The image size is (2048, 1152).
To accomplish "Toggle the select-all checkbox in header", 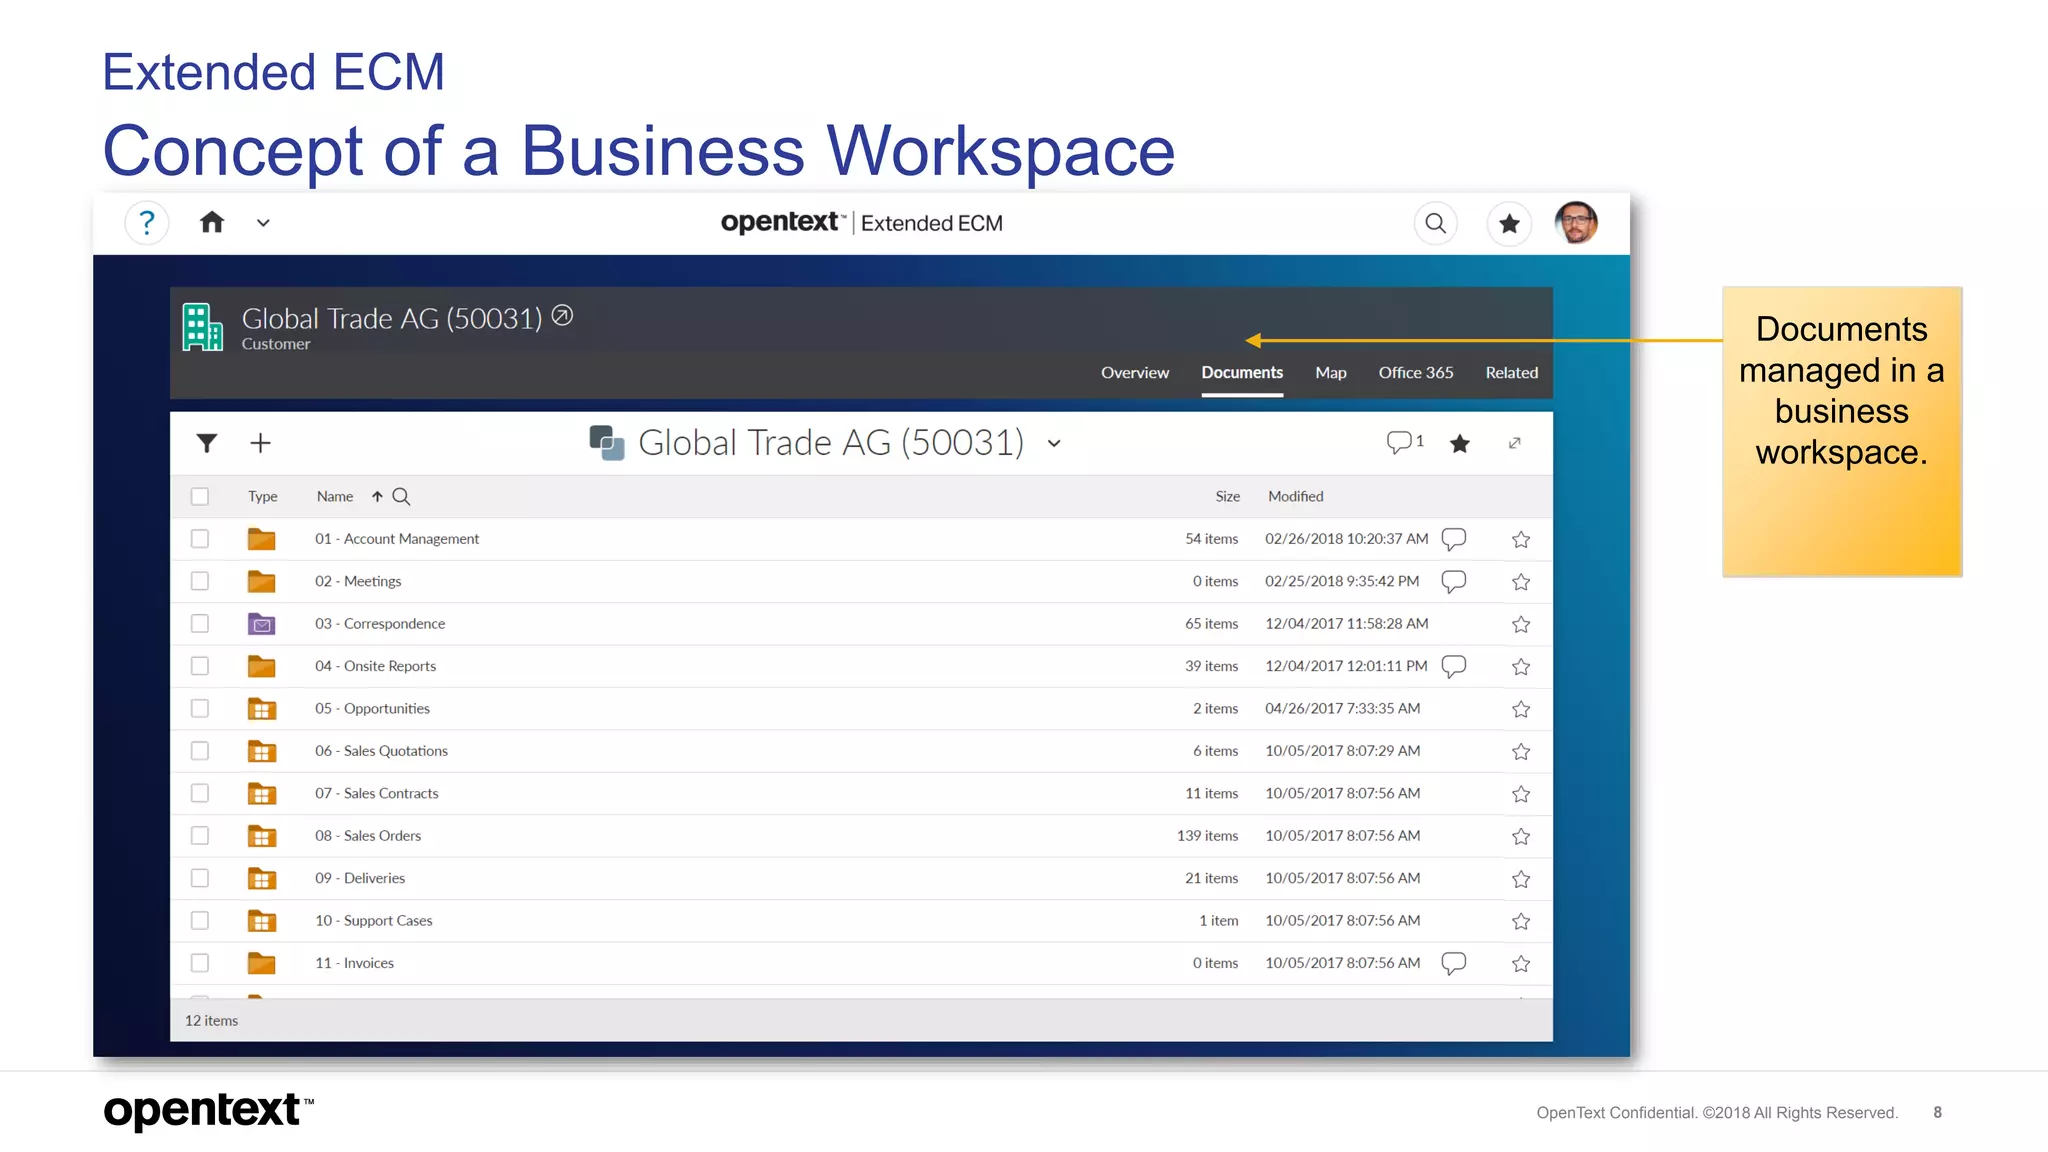I will pos(200,496).
